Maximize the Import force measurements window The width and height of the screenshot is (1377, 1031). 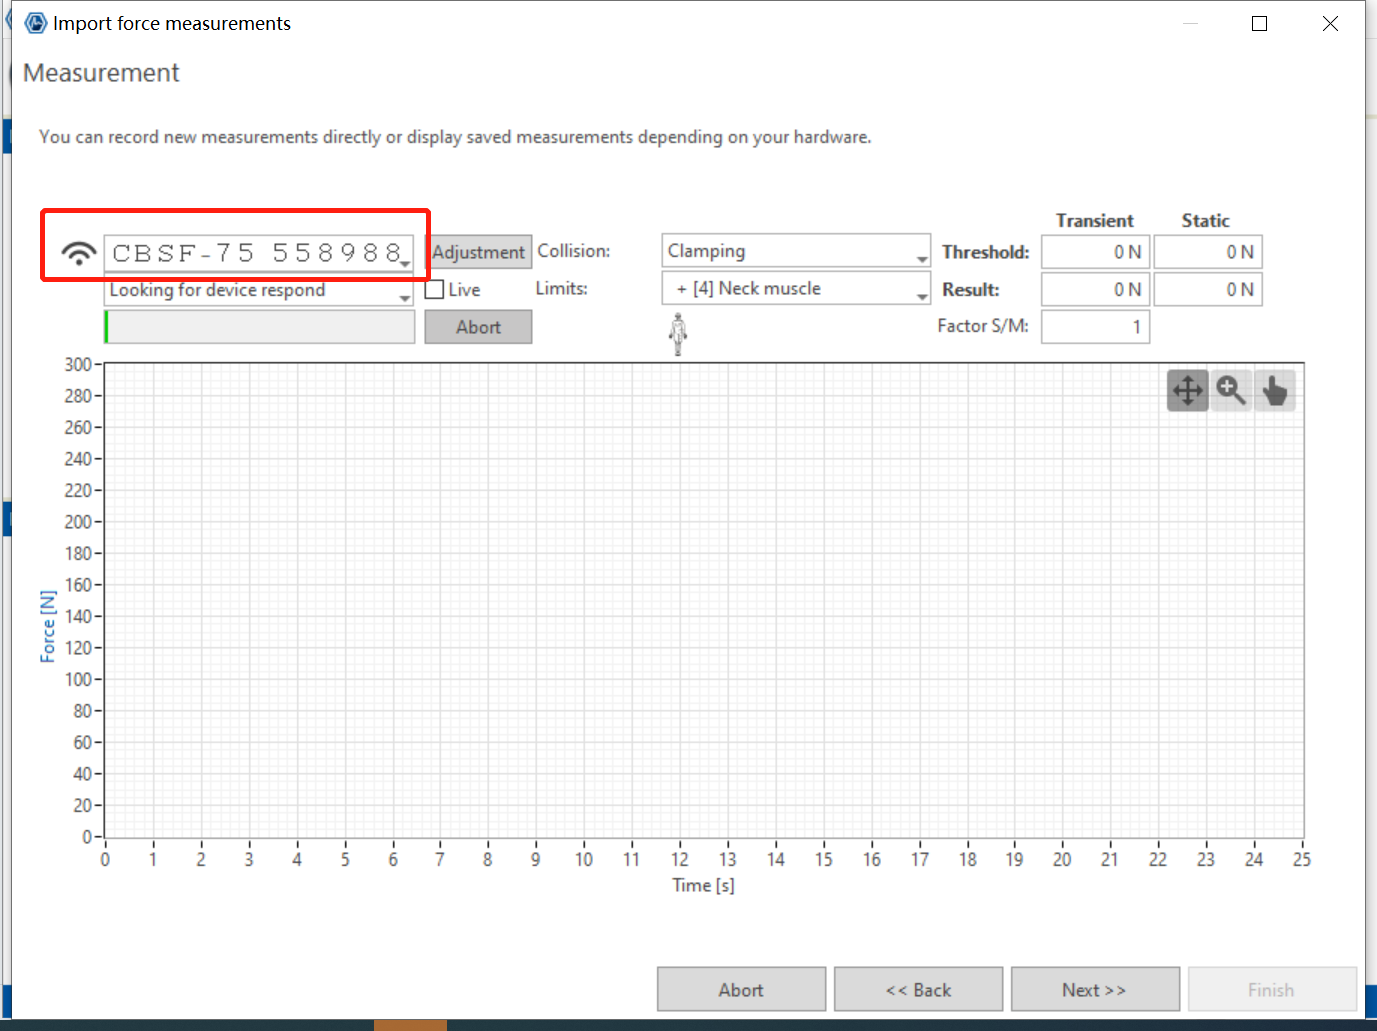point(1260,23)
